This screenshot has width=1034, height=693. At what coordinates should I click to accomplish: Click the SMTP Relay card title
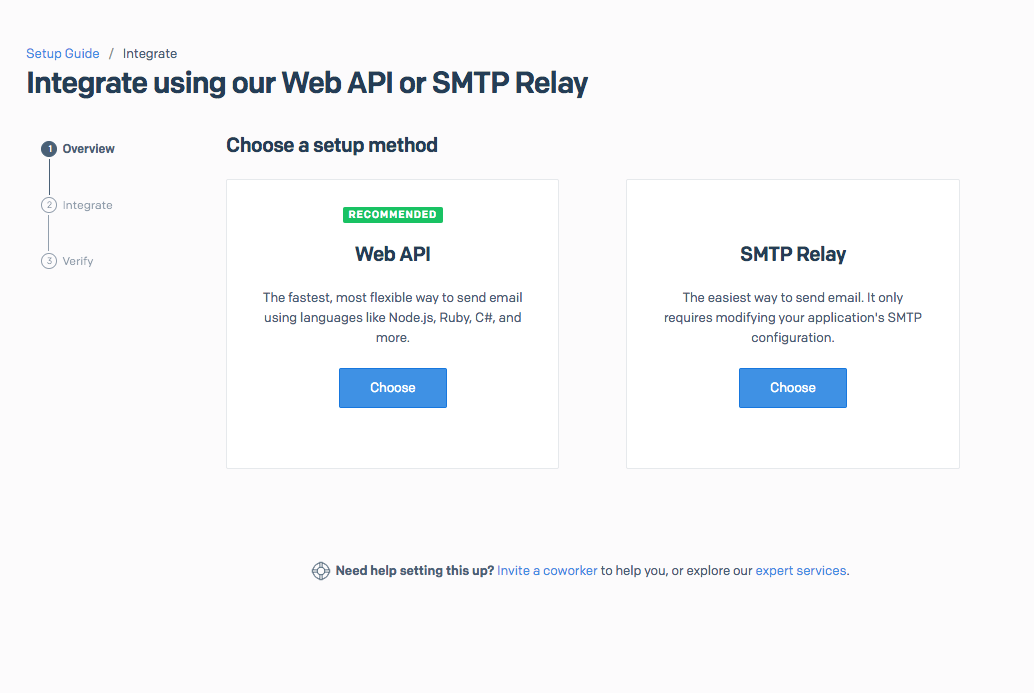pyautogui.click(x=793, y=254)
